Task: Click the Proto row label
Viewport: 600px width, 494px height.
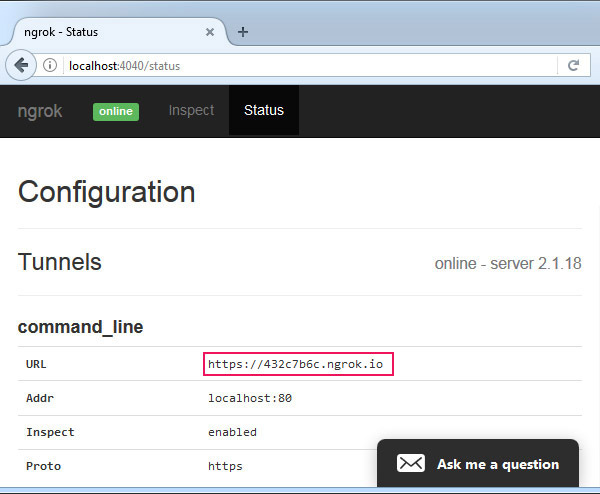Action: tap(43, 466)
